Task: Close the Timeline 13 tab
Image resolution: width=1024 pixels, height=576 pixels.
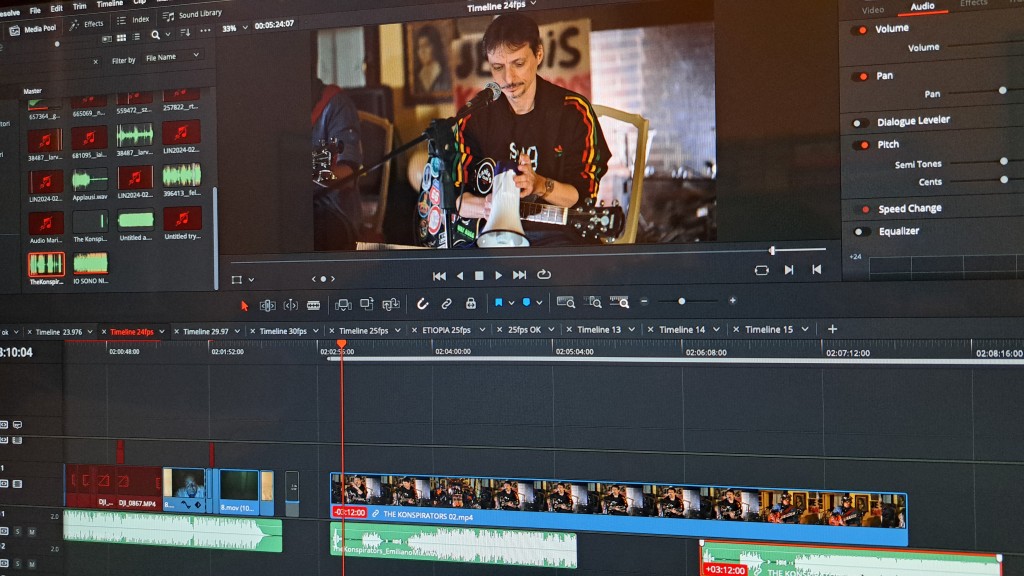Action: pyautogui.click(x=569, y=330)
